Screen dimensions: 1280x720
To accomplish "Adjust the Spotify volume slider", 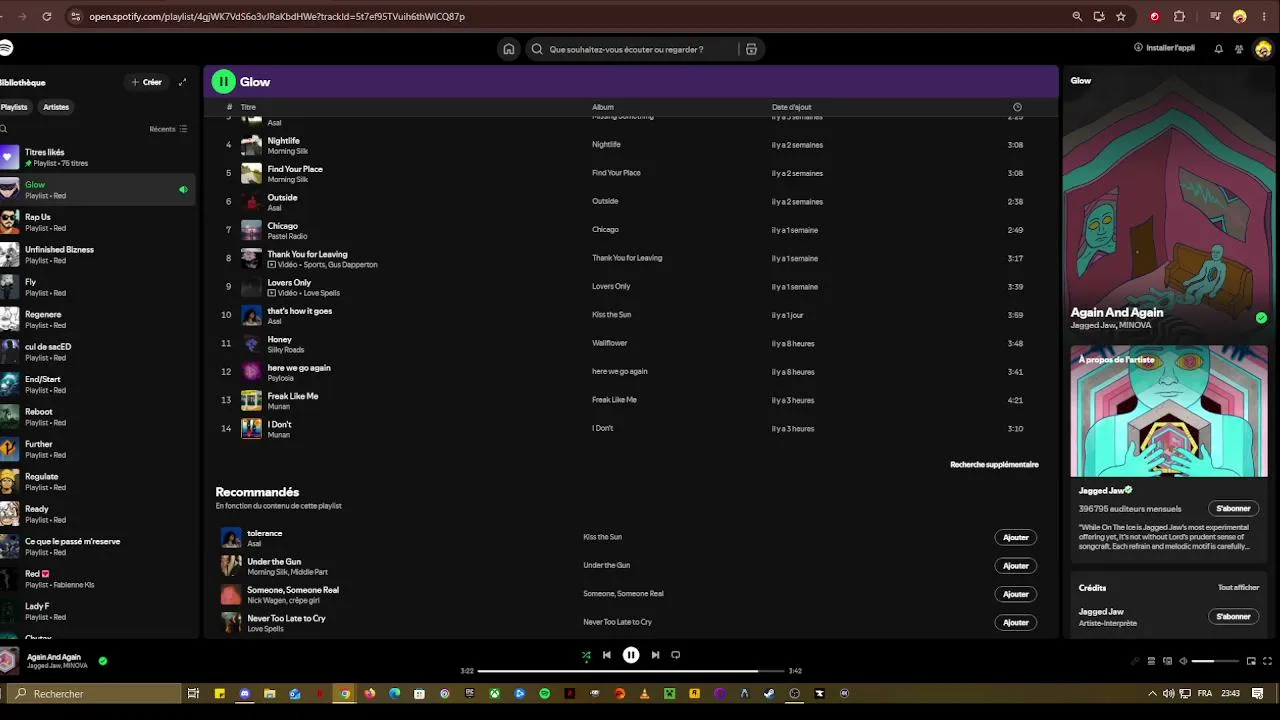I will (1215, 661).
